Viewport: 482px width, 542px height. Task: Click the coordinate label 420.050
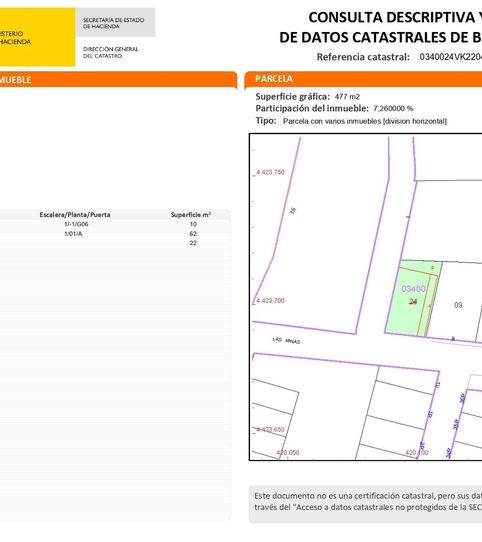(x=288, y=452)
